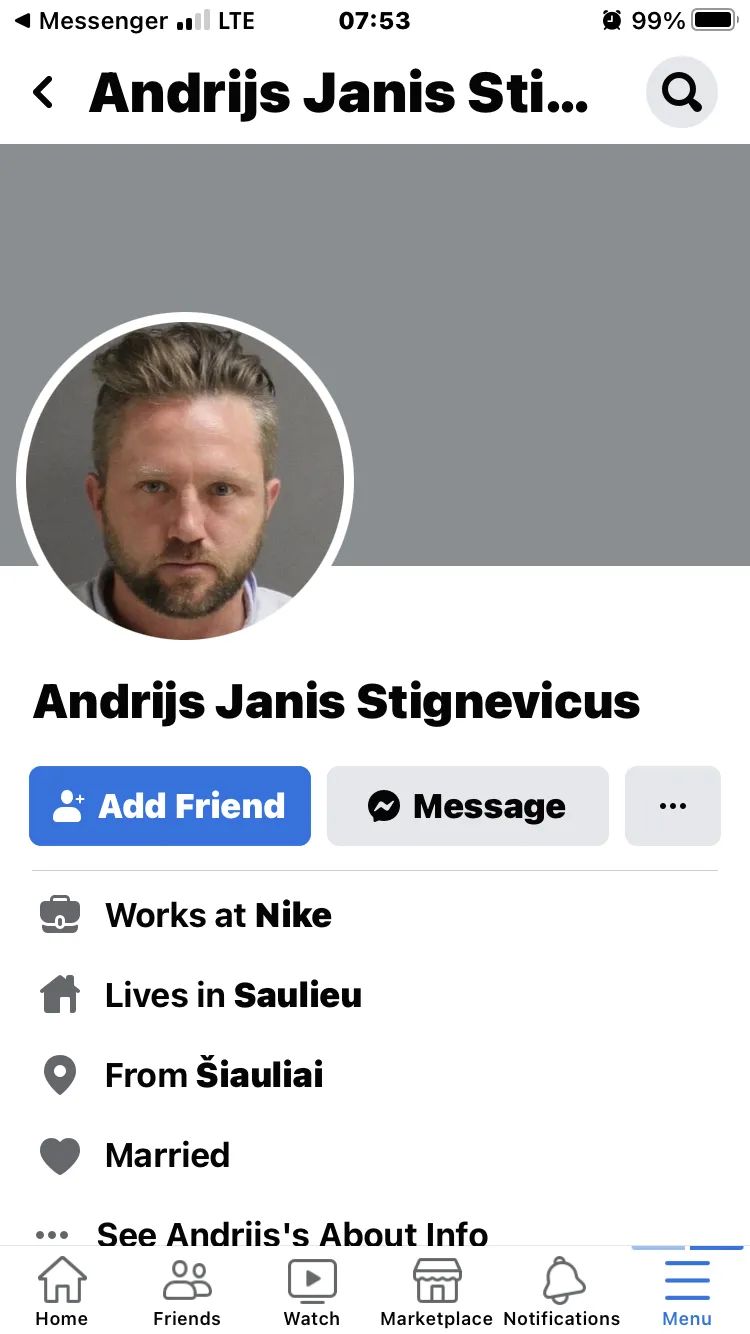Tap the Messenger icon in Message button
The width and height of the screenshot is (750, 1334).
pos(384,806)
